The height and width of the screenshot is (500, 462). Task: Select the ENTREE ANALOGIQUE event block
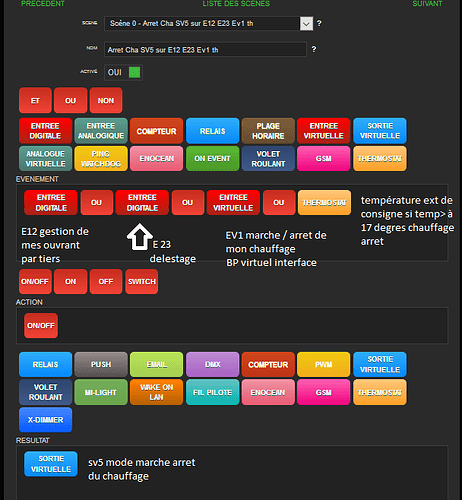click(x=101, y=131)
